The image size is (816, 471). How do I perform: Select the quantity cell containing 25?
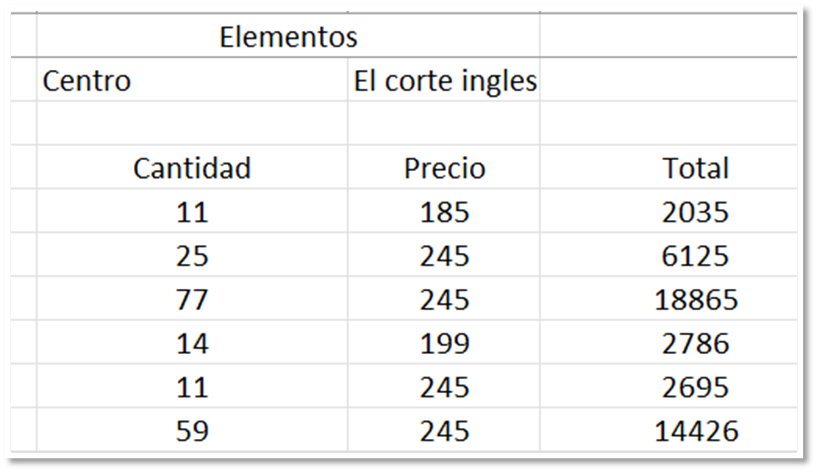(192, 254)
